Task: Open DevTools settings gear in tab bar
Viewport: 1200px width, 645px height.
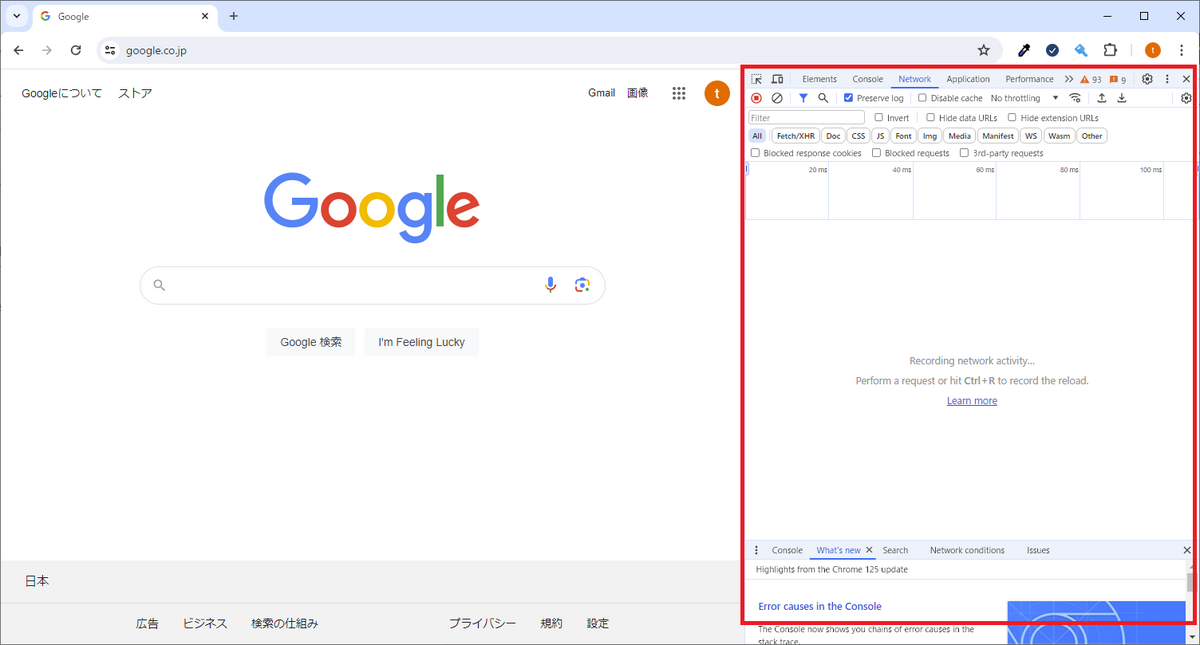Action: point(1147,79)
